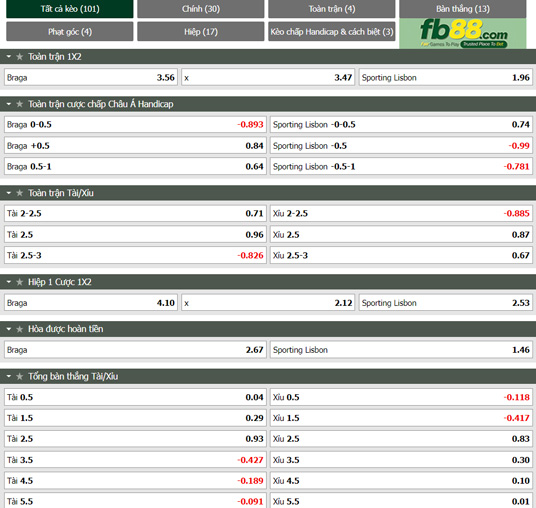Viewport: 536px width, 508px height.
Task: Select total goals Tài 2.5 at 0.93
Action: [x=135, y=439]
